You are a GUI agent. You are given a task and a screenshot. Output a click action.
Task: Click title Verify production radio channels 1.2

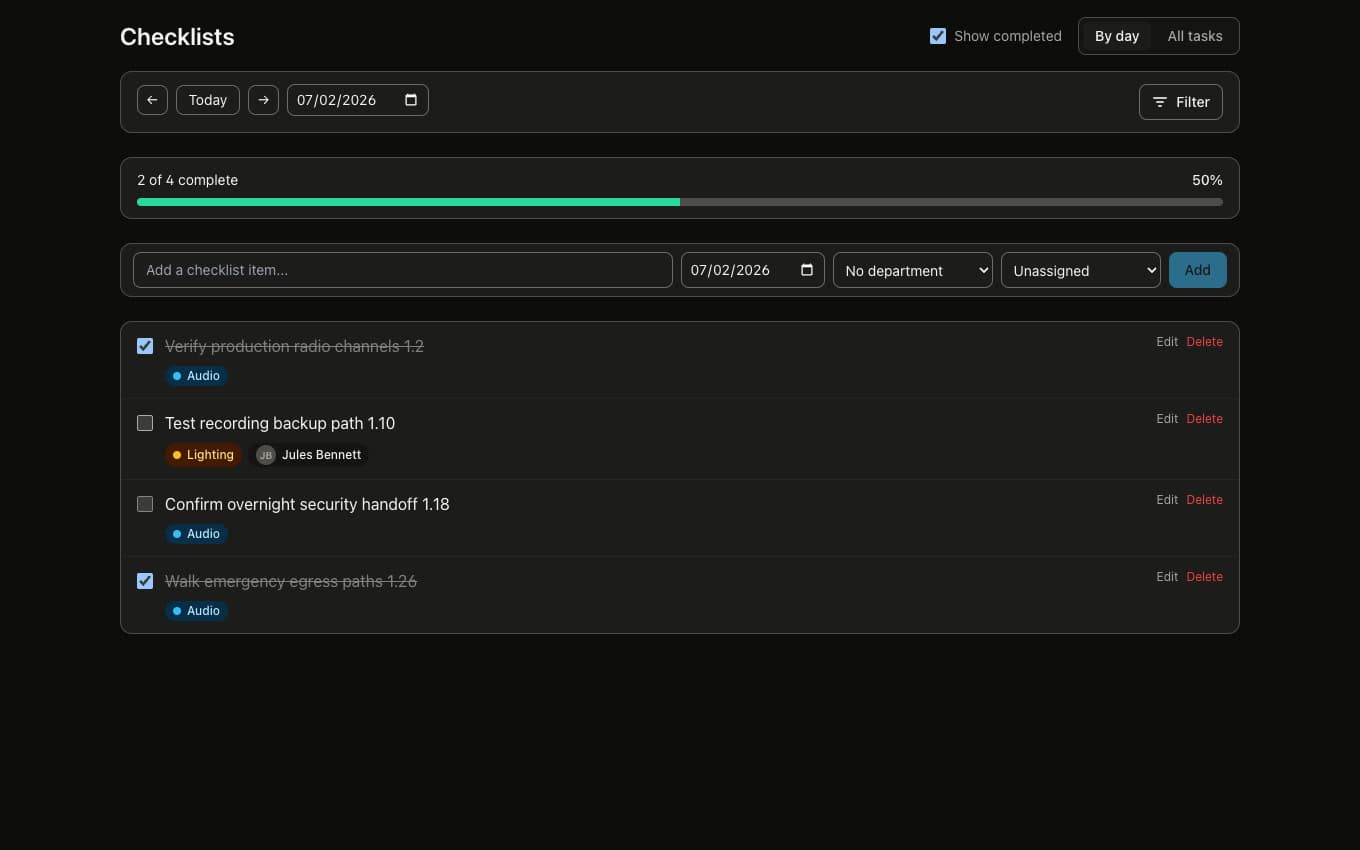(x=294, y=346)
